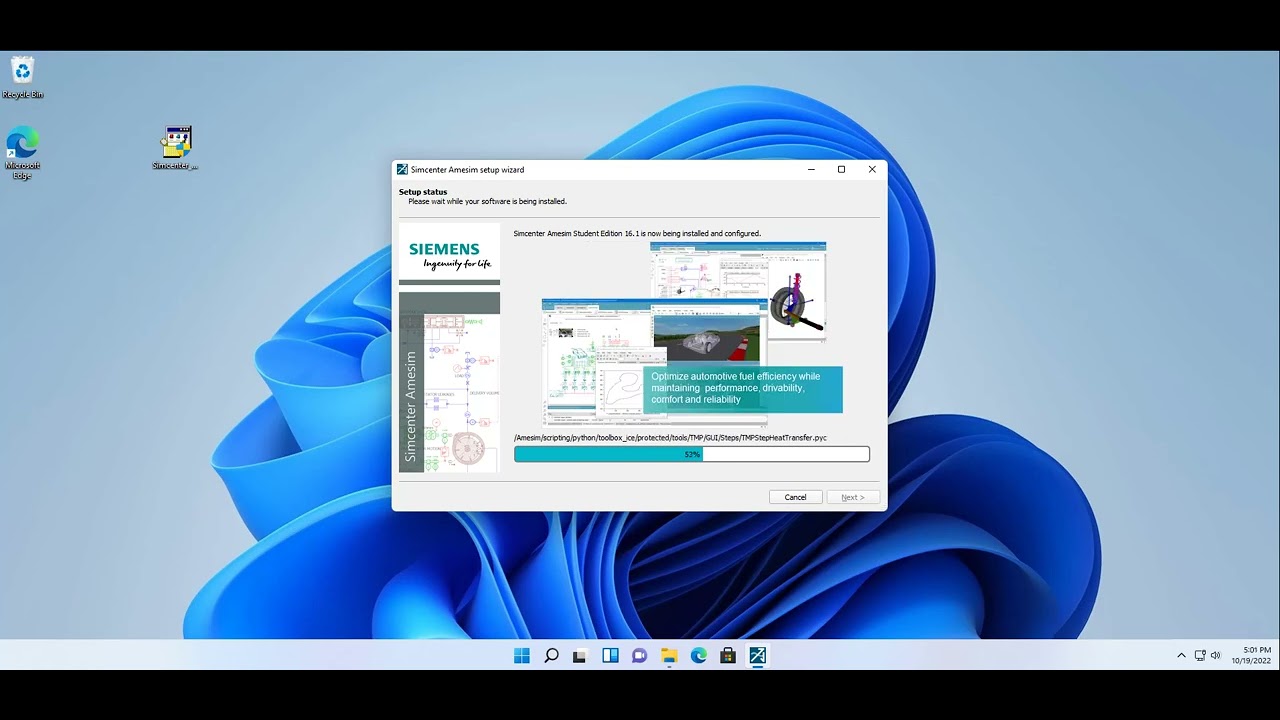Click the automotive fuel efficiency banner
The image size is (1280, 720).
click(x=743, y=388)
